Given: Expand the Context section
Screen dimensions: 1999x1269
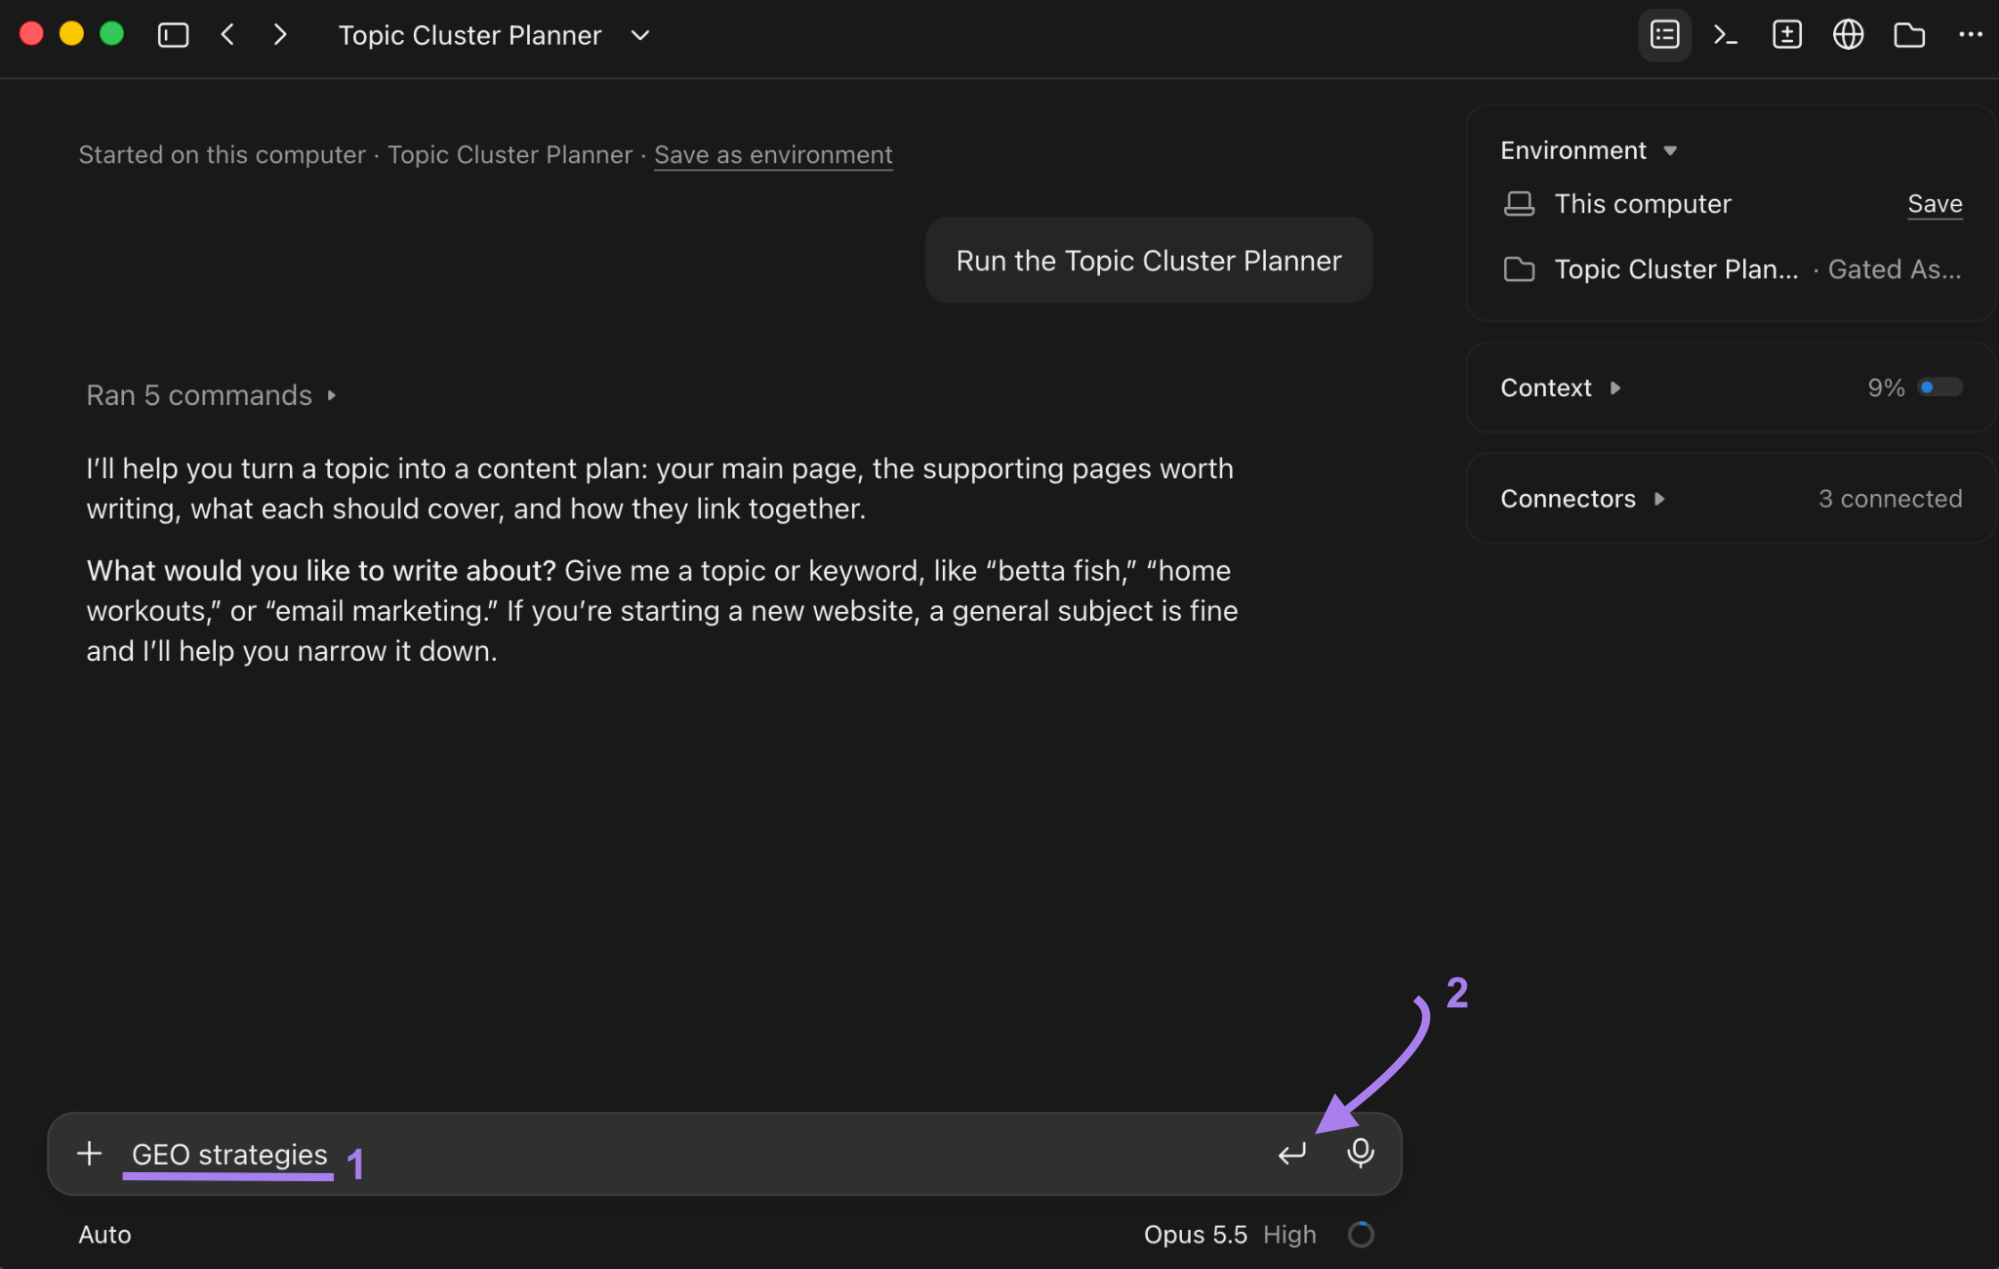Looking at the screenshot, I should pos(1560,387).
